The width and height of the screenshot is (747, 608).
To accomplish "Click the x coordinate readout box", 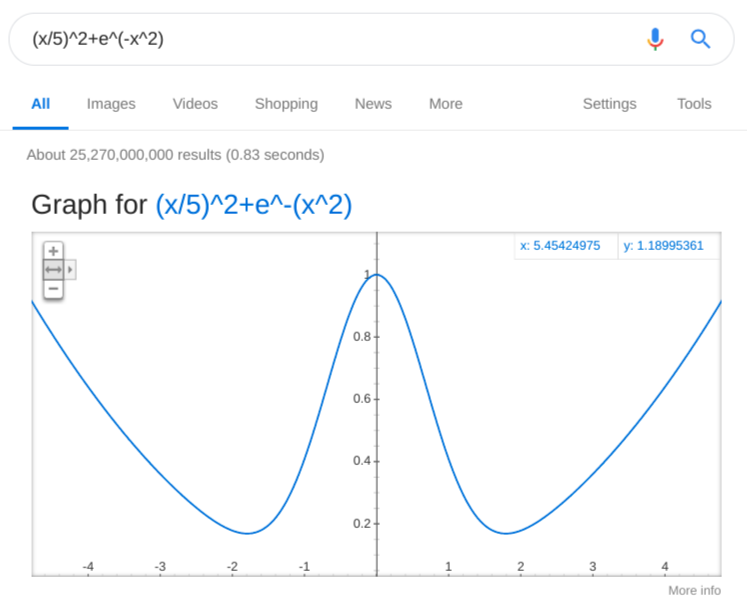I will (564, 246).
